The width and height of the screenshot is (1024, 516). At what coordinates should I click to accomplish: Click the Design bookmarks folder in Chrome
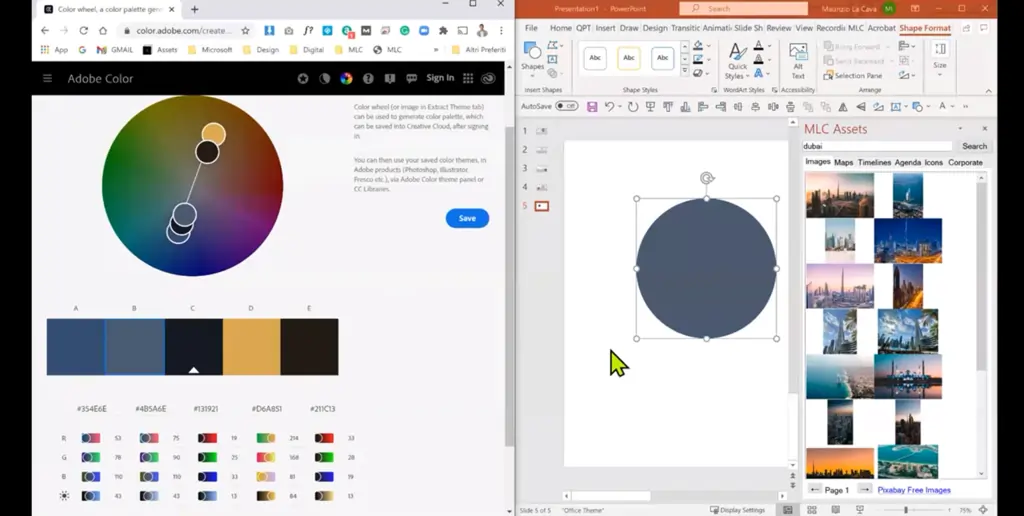(261, 50)
